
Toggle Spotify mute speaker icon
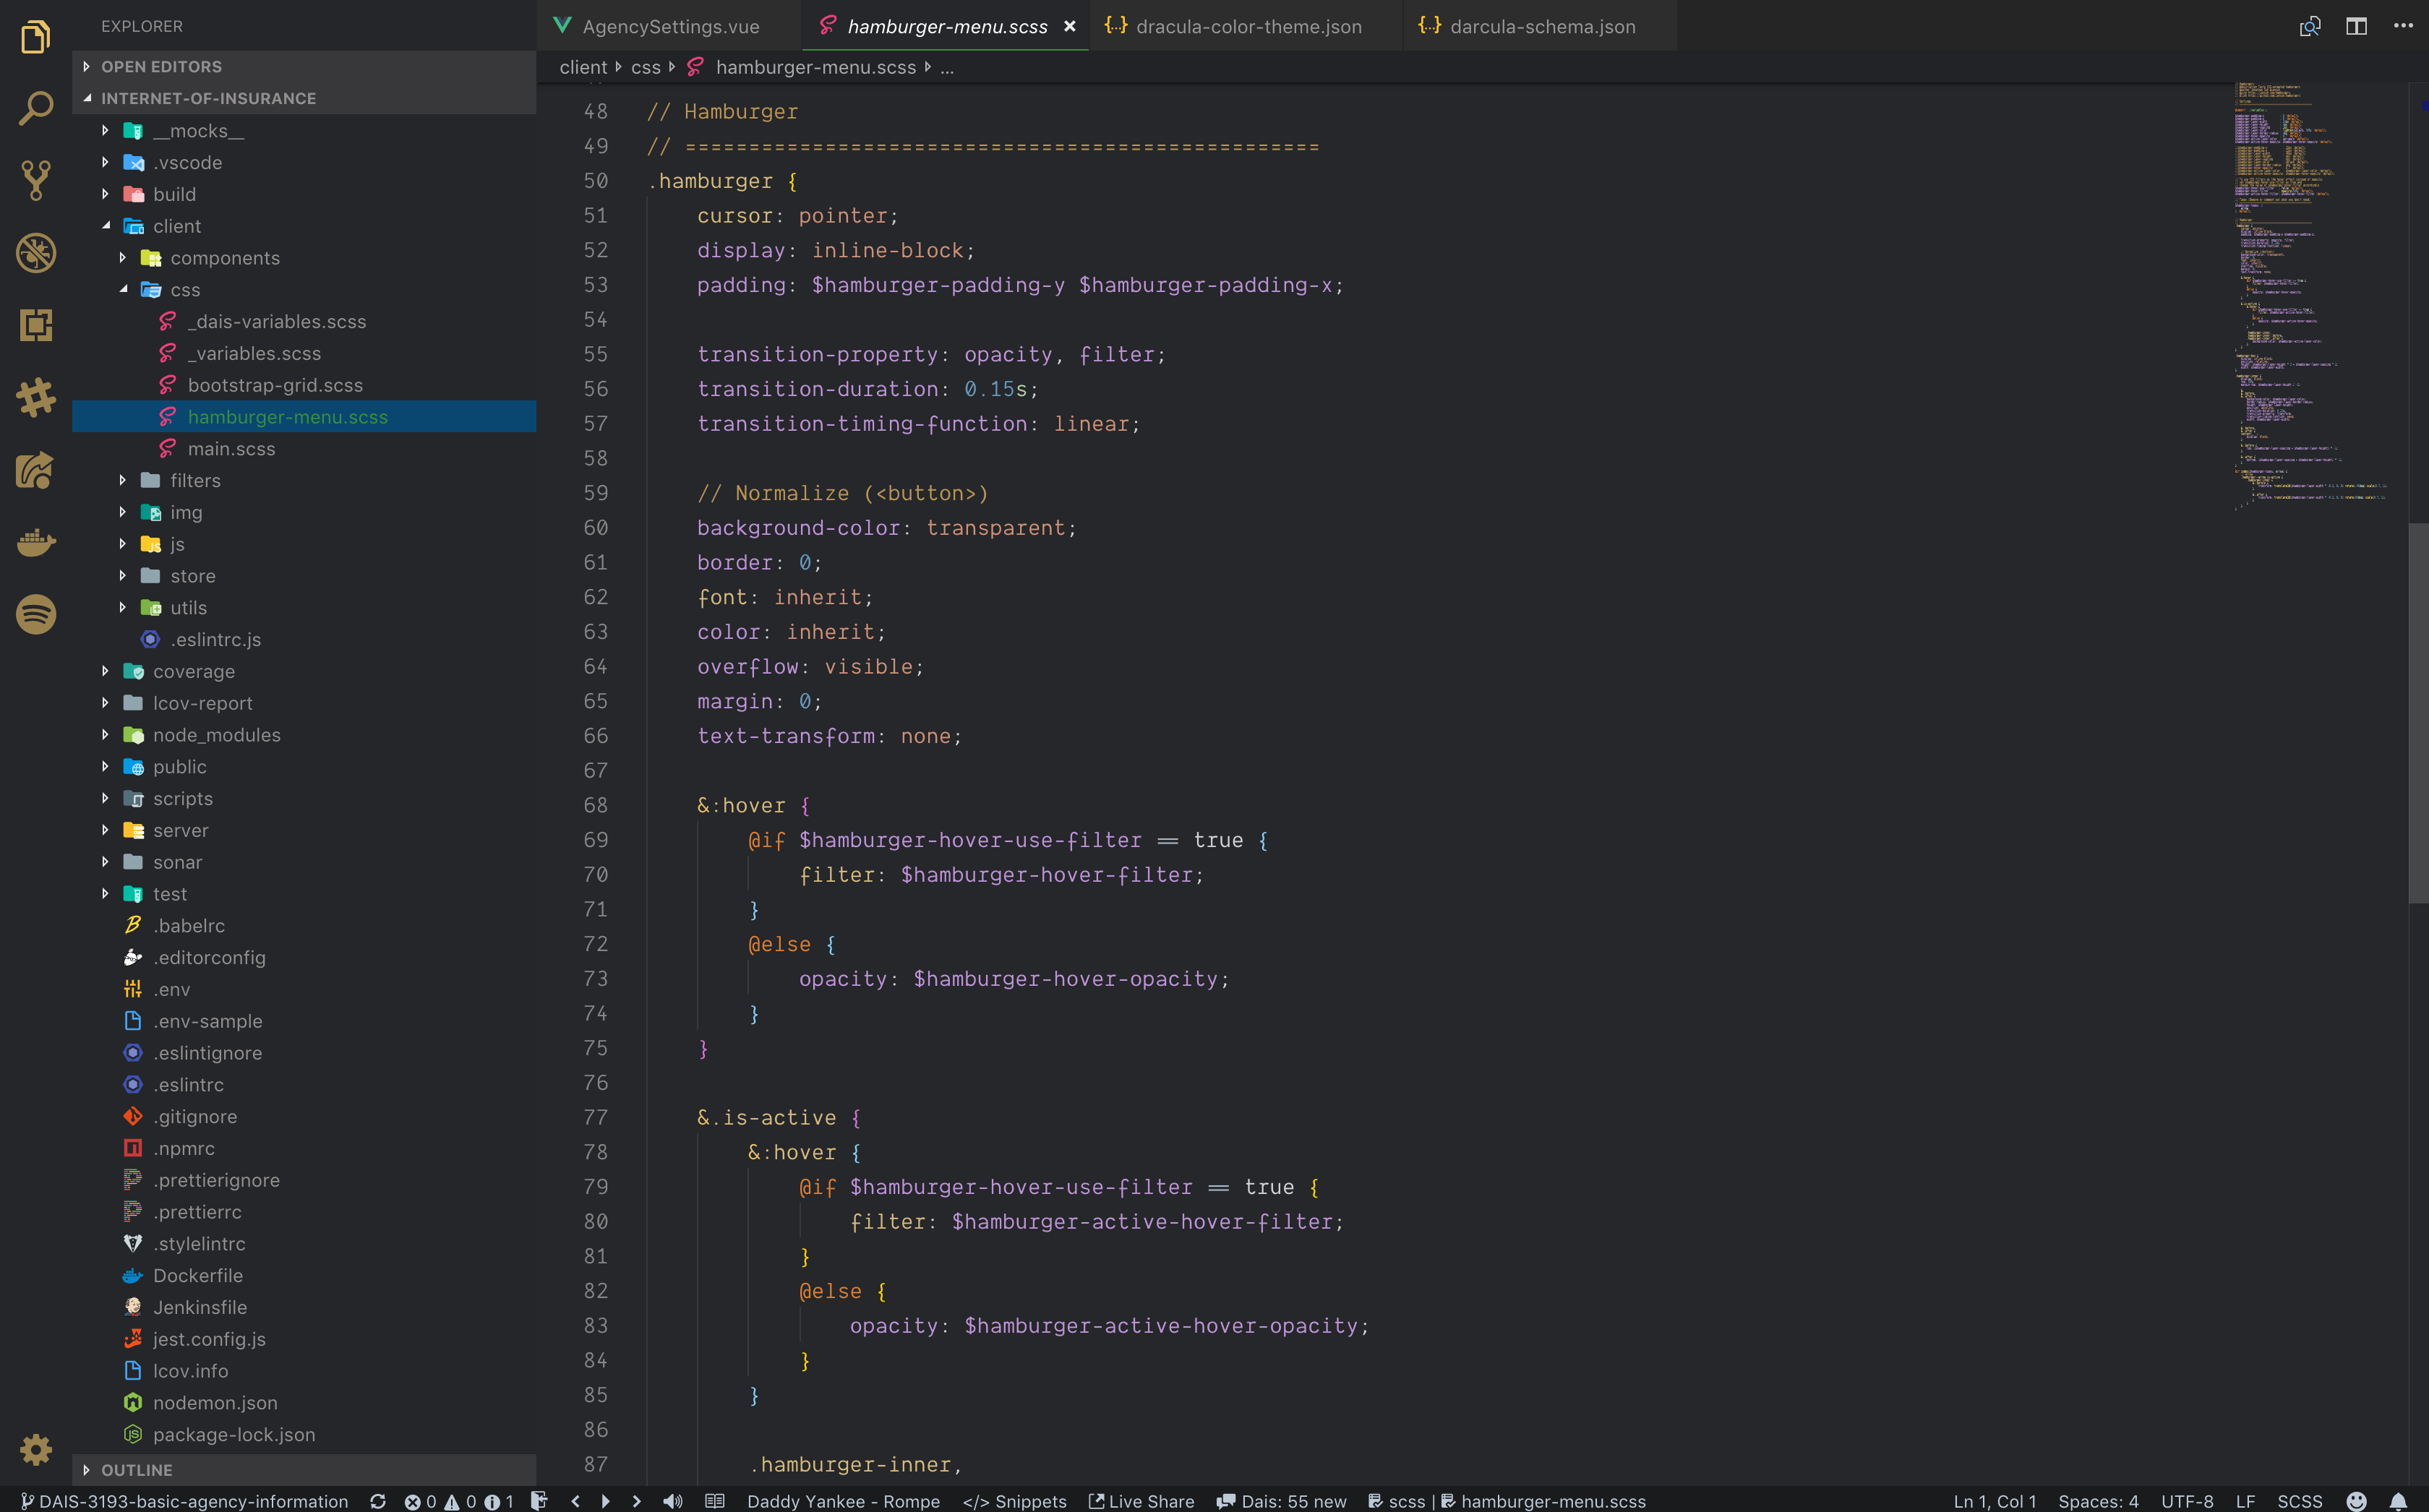point(673,1501)
